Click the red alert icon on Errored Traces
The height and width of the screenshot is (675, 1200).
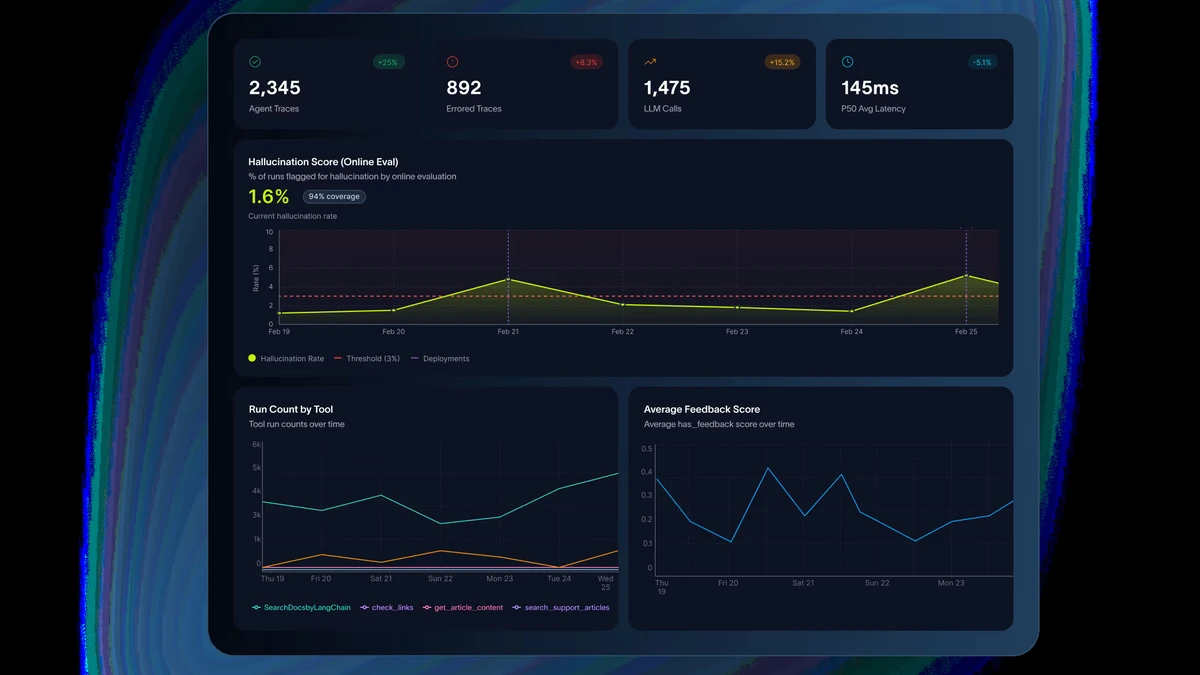coord(452,62)
